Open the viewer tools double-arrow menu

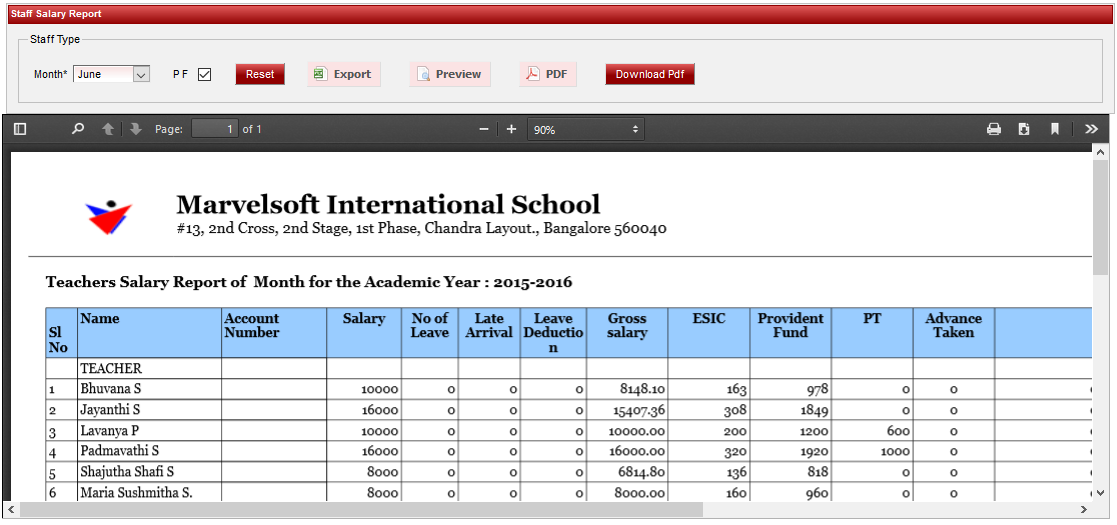click(x=1091, y=129)
